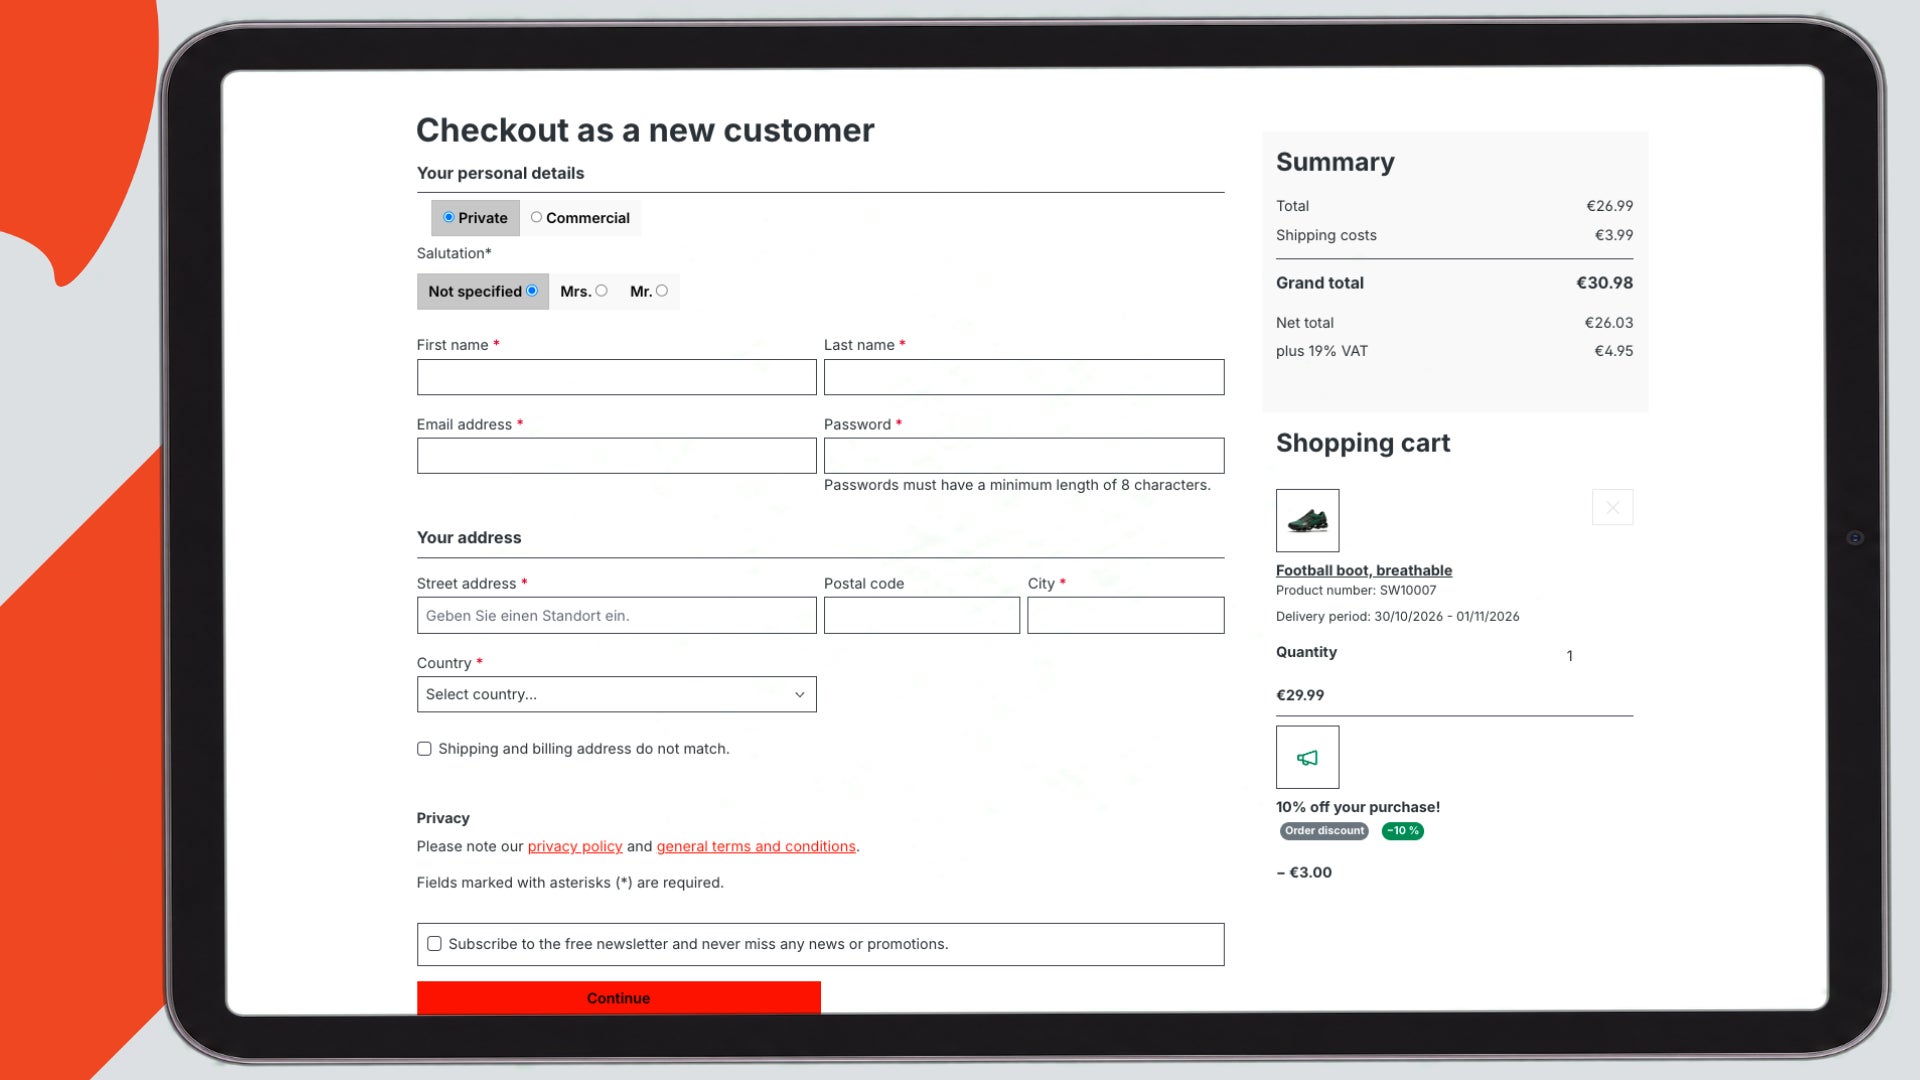The image size is (1920, 1080).
Task: Focus the Email address input field
Action: coord(616,456)
